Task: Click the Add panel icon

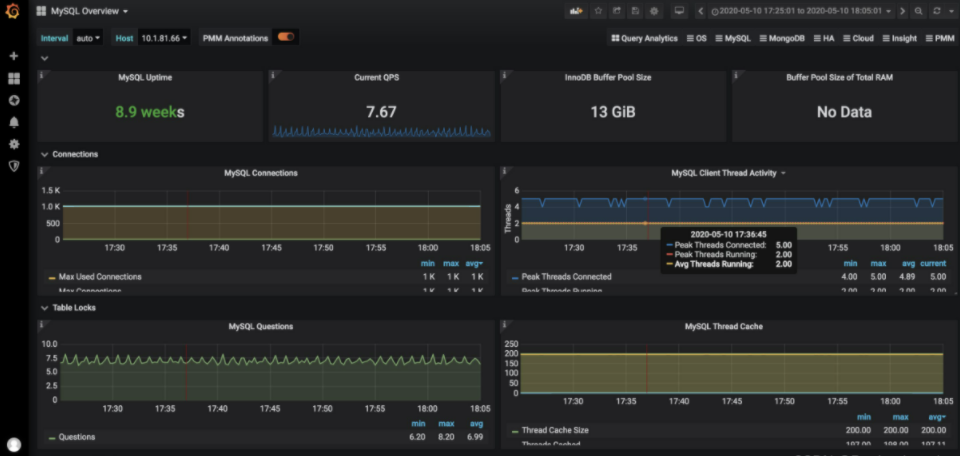Action: 576,11
